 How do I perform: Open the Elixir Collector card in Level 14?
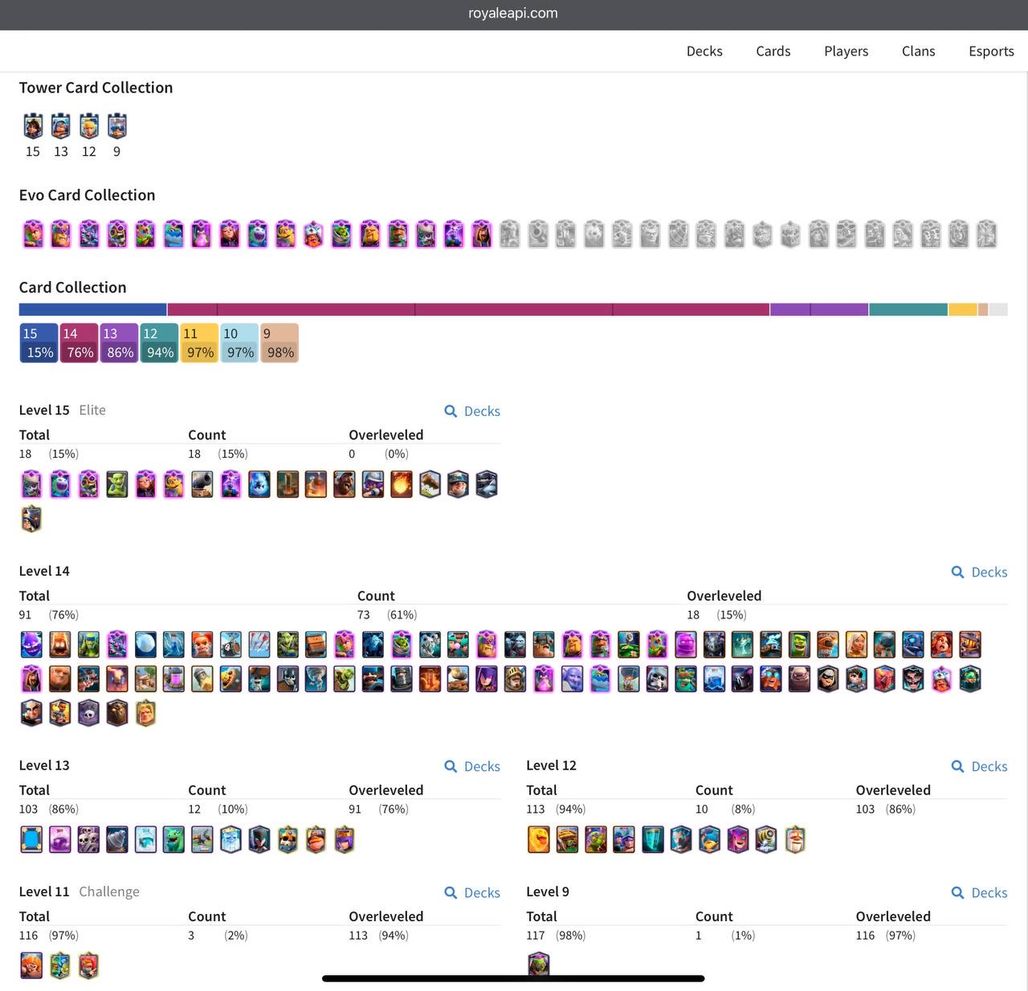tap(174, 679)
